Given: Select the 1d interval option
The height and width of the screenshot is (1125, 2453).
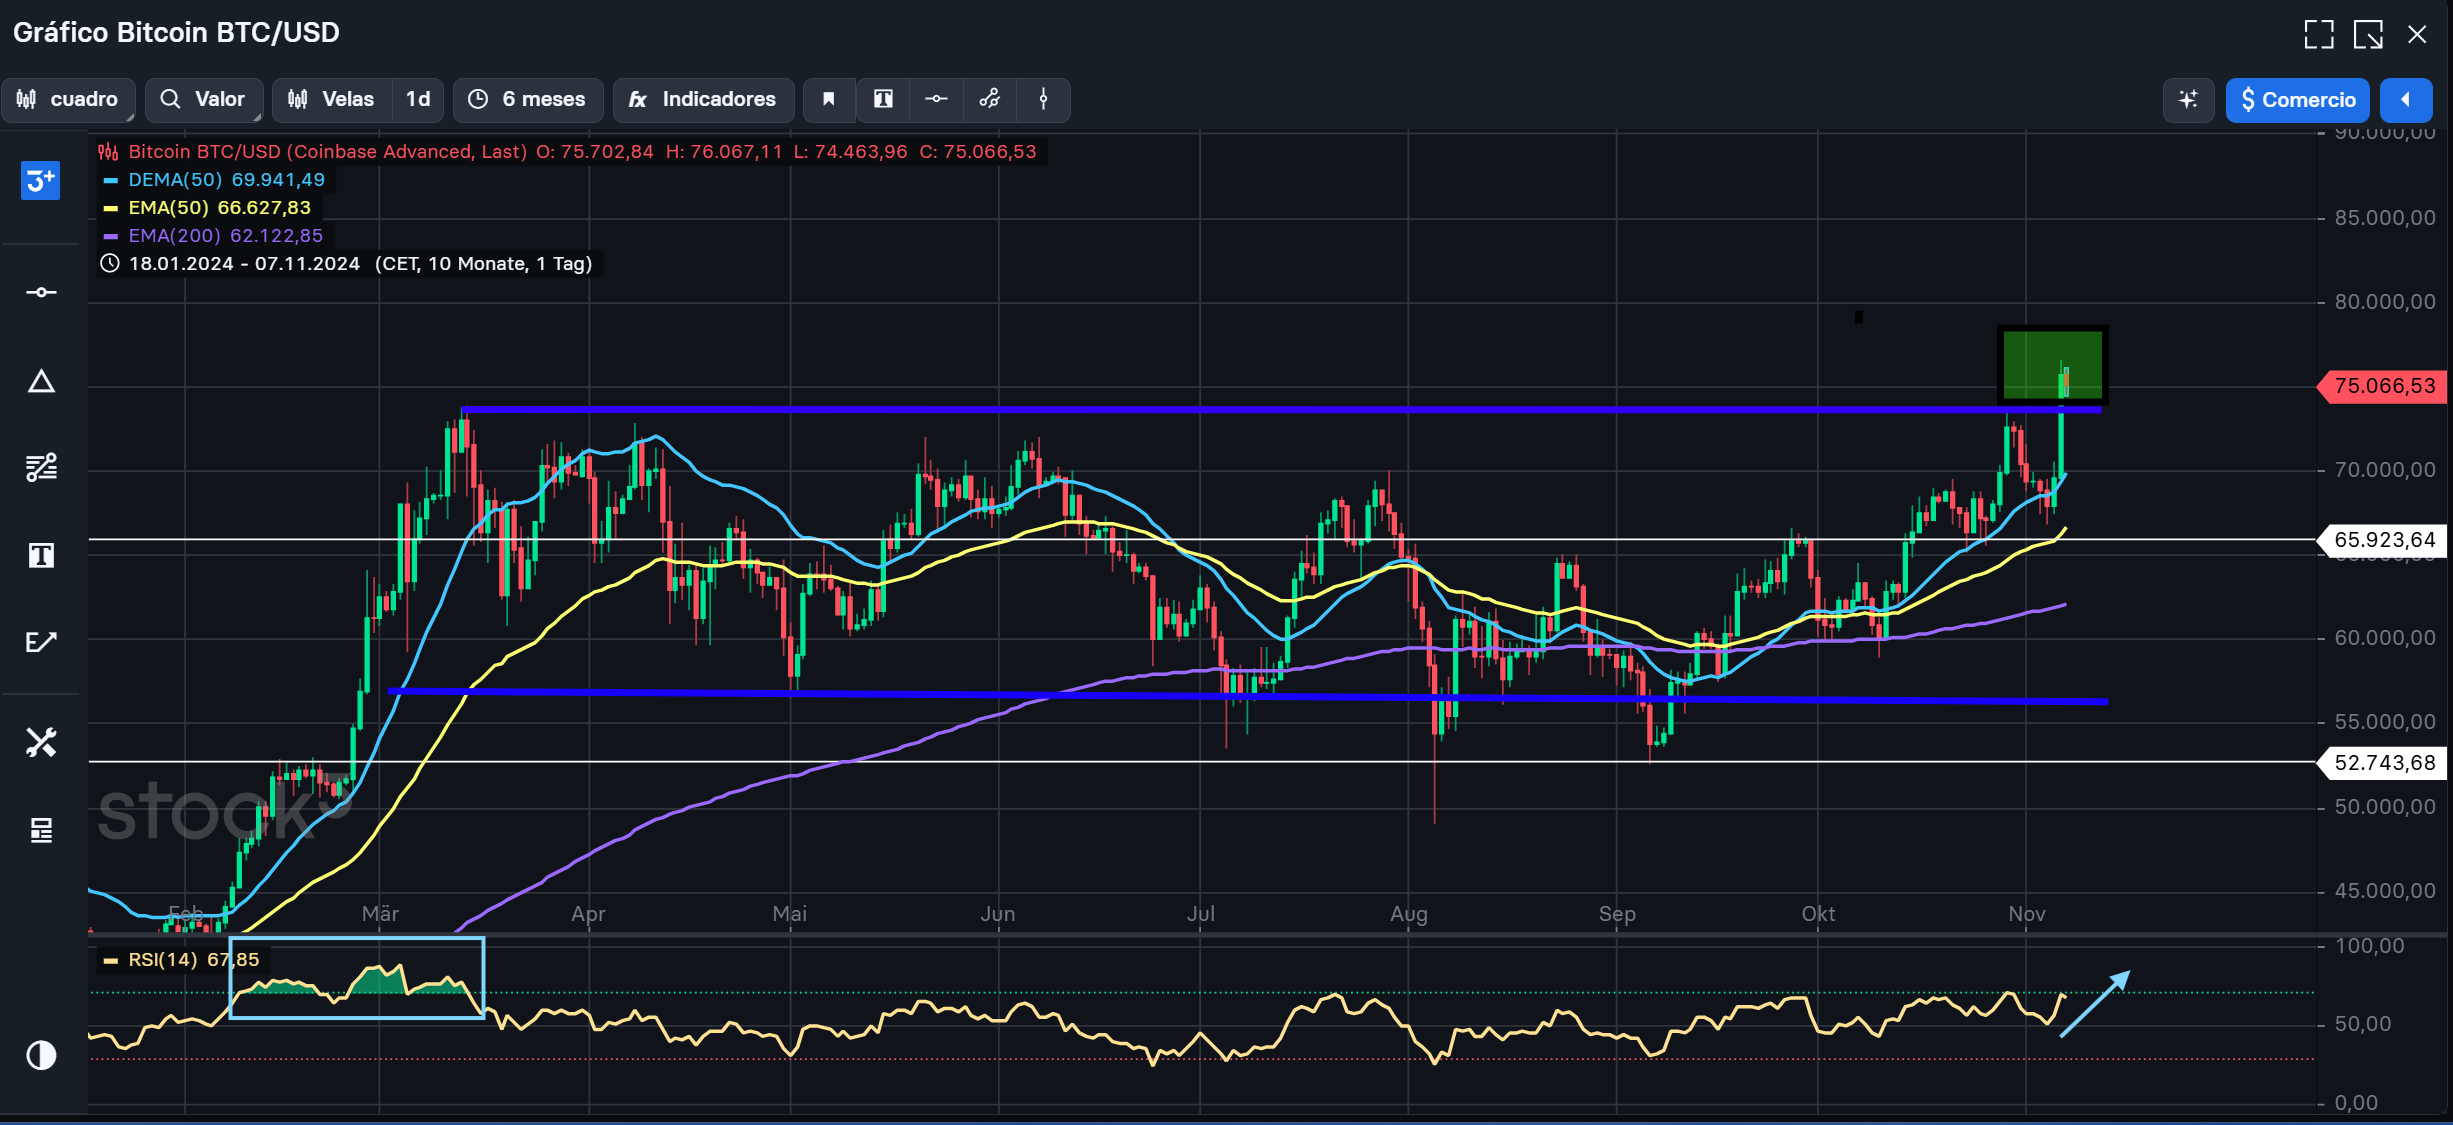Looking at the screenshot, I should pos(418,99).
